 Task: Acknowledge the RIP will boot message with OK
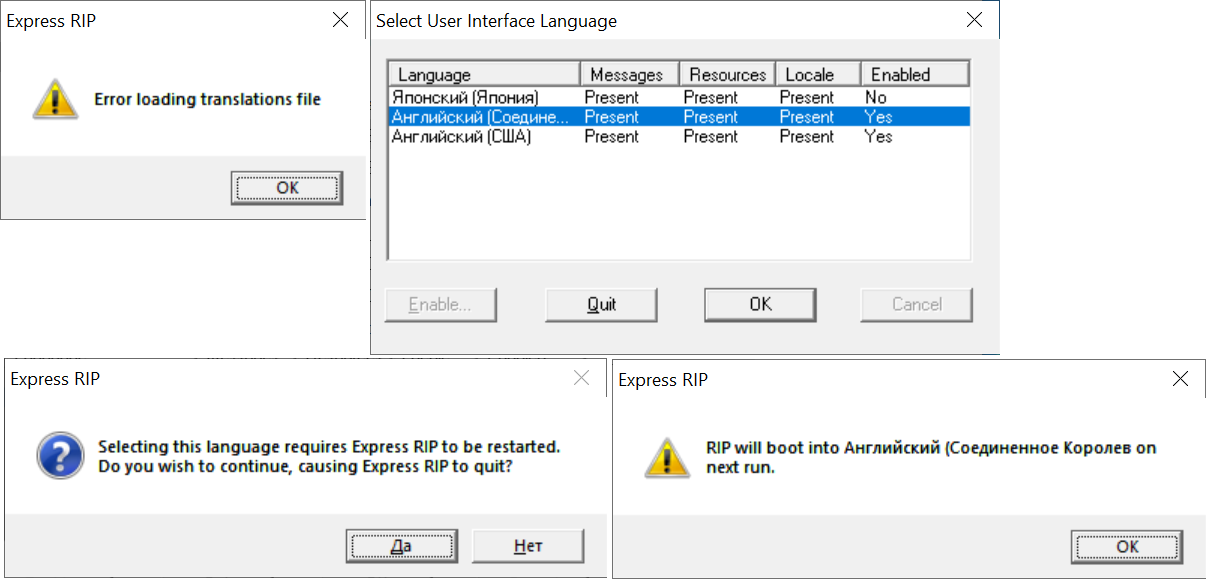(x=1127, y=546)
